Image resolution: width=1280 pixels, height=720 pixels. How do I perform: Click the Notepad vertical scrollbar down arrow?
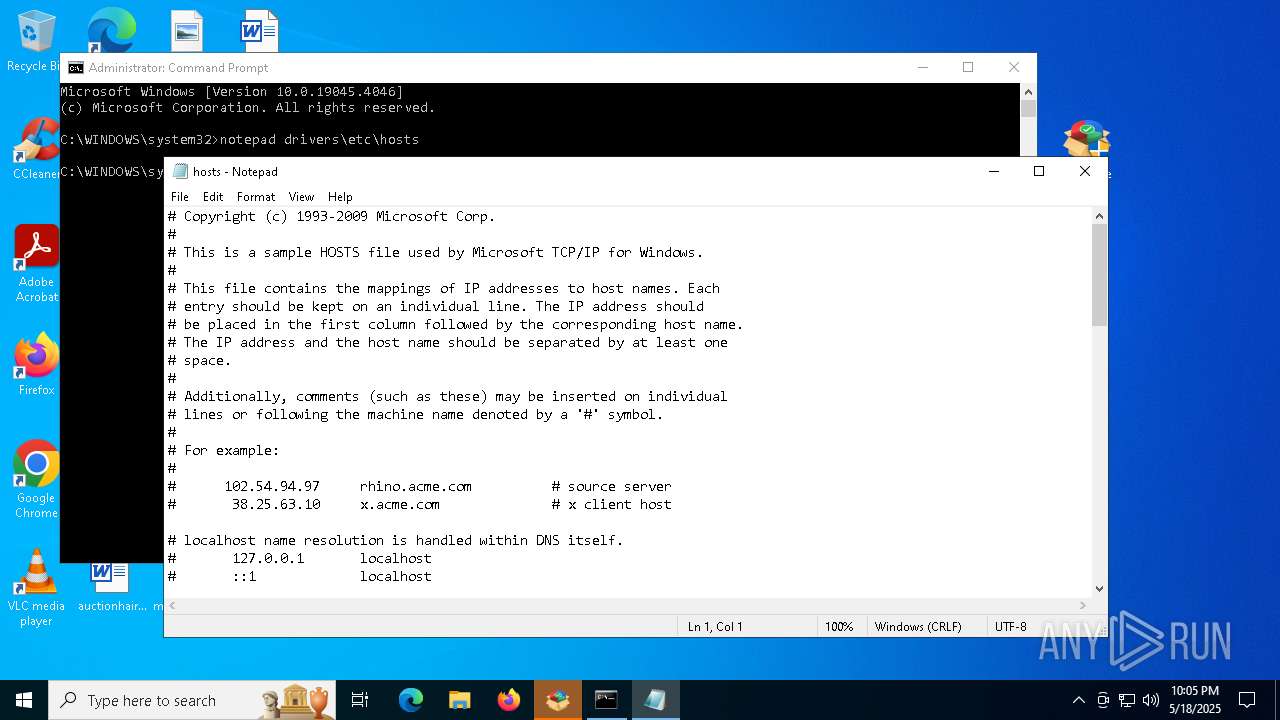coord(1099,589)
